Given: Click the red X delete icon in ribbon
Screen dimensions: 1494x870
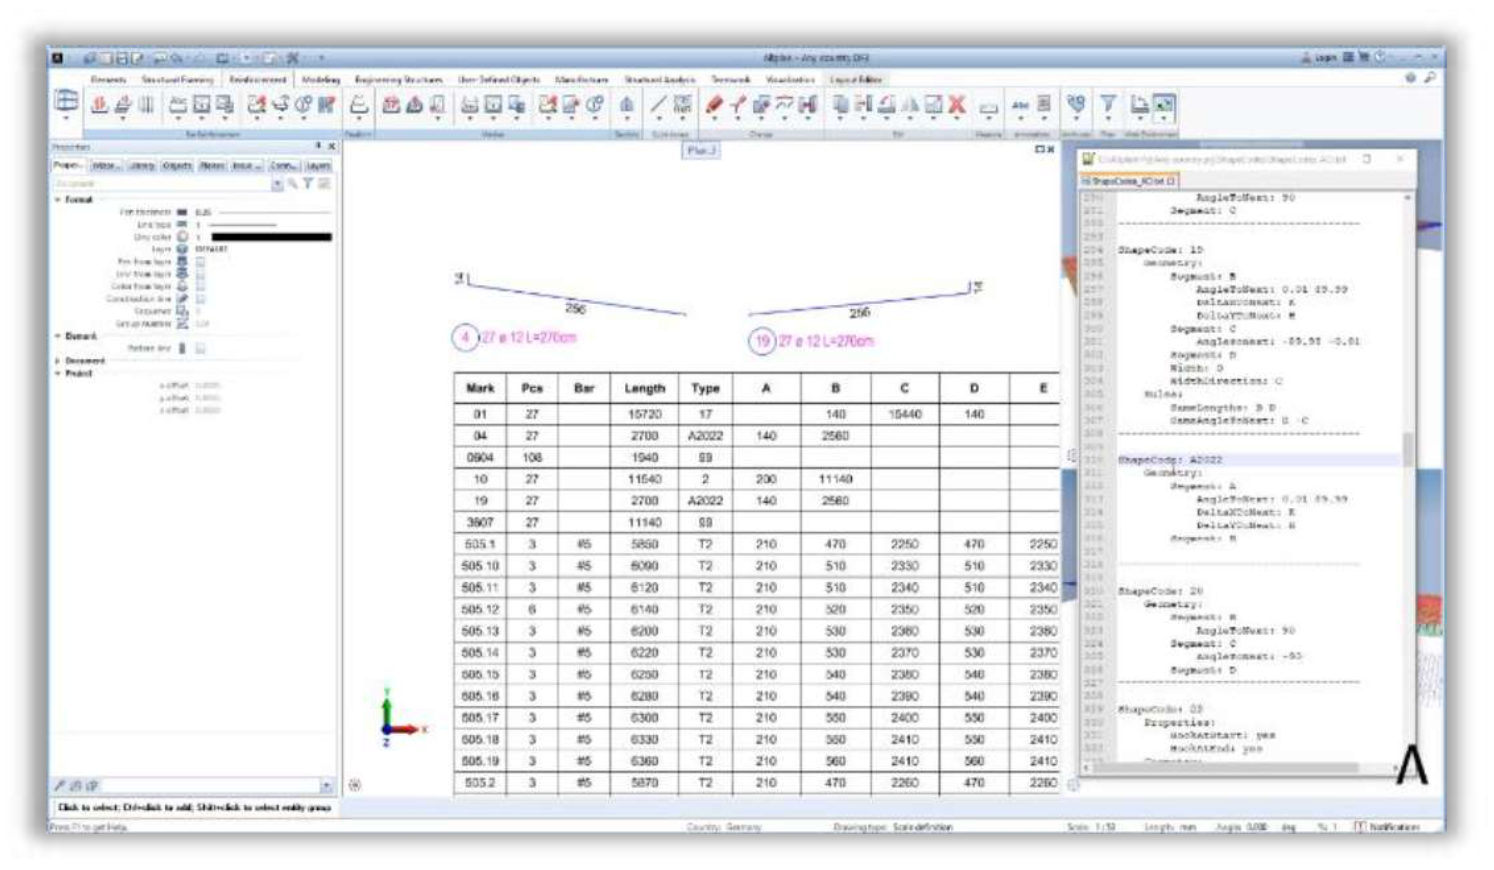Looking at the screenshot, I should coord(956,104).
